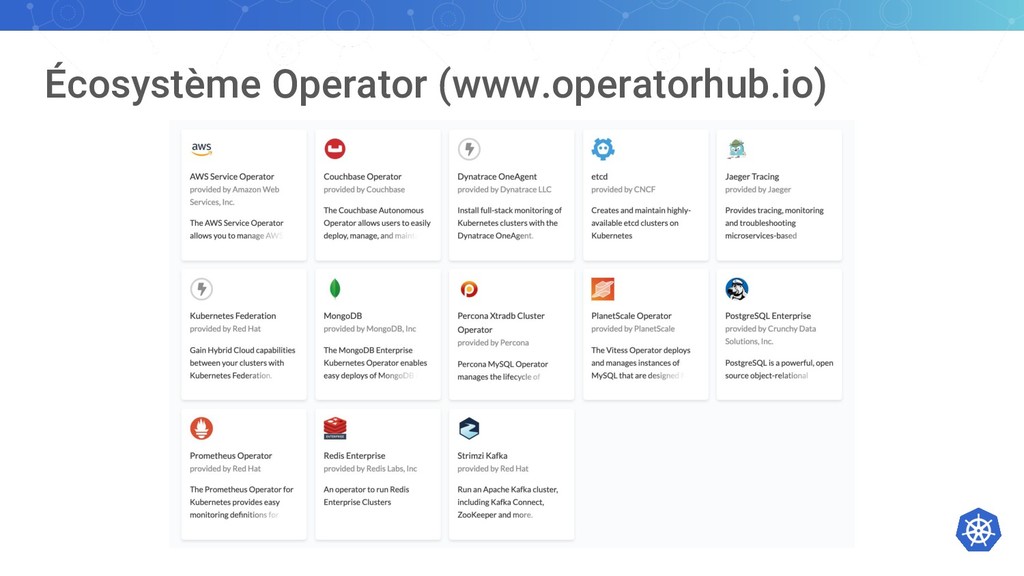Click 'provided by Dynatrace LLC' text
Screen dimensions: 1024x576
(x=504, y=189)
